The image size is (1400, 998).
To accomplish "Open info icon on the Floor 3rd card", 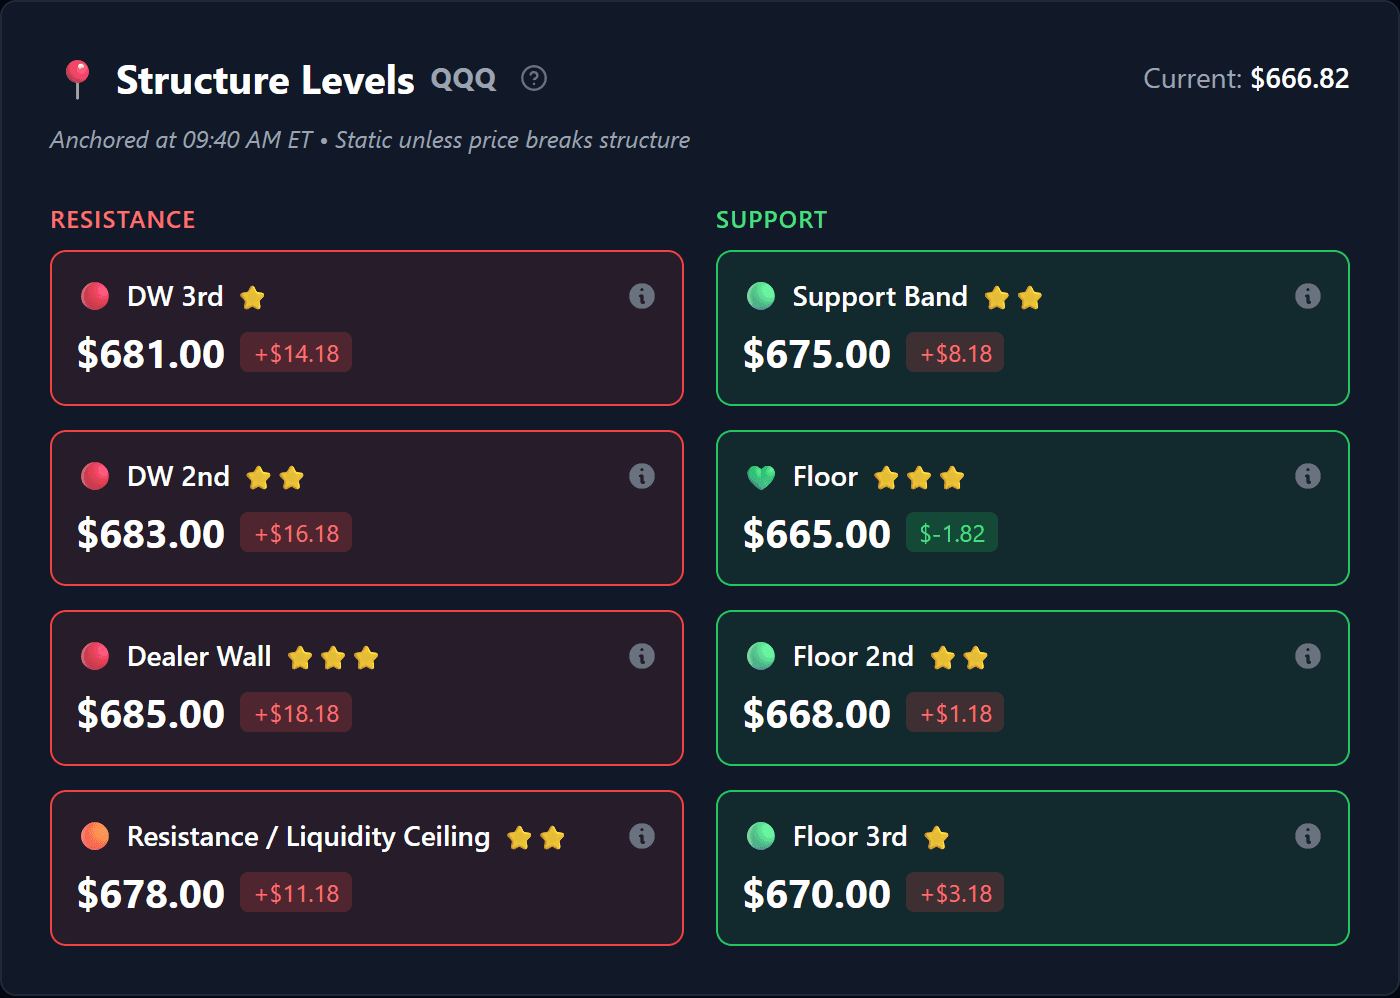I will (1308, 836).
